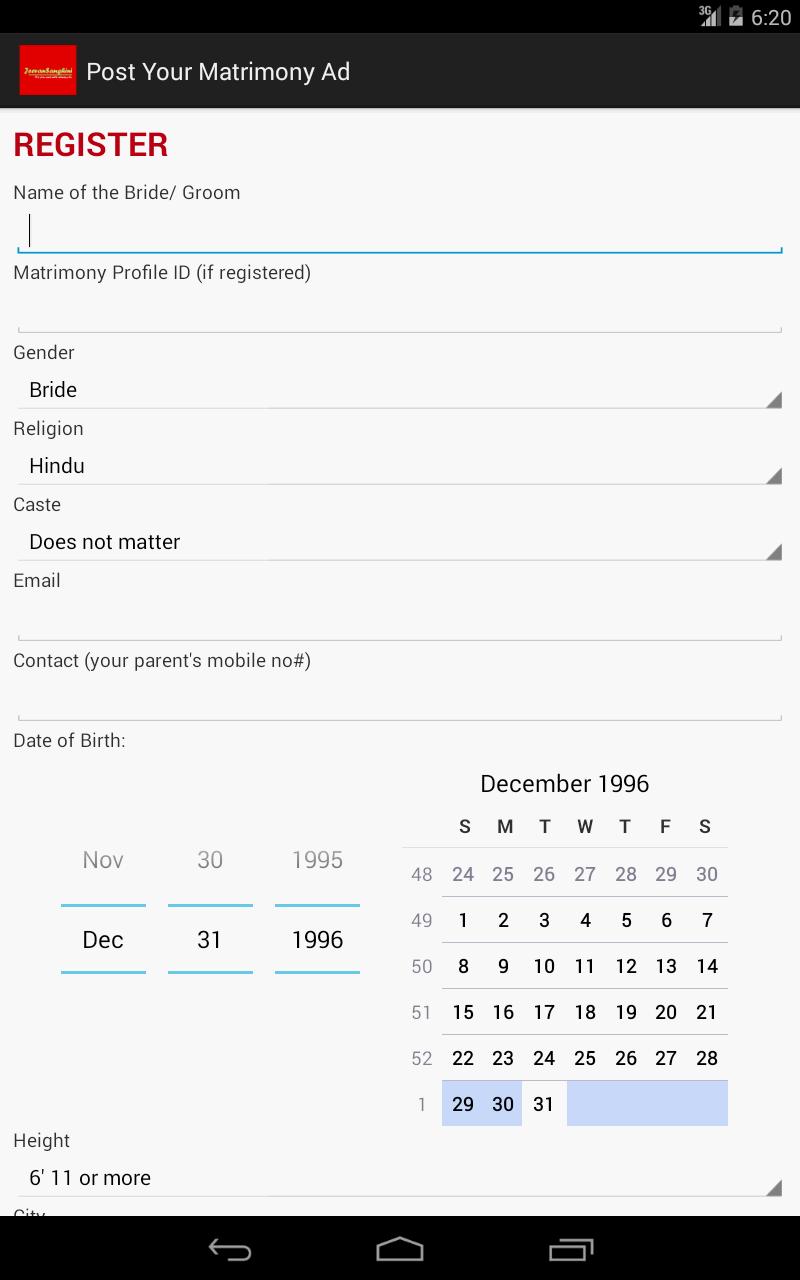Choose November 24 in the calendar grid
The height and width of the screenshot is (1280, 800).
click(463, 874)
